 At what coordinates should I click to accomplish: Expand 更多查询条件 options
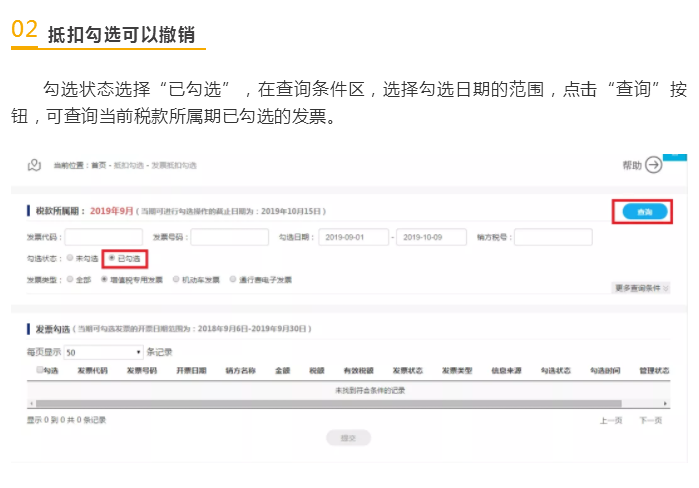640,288
